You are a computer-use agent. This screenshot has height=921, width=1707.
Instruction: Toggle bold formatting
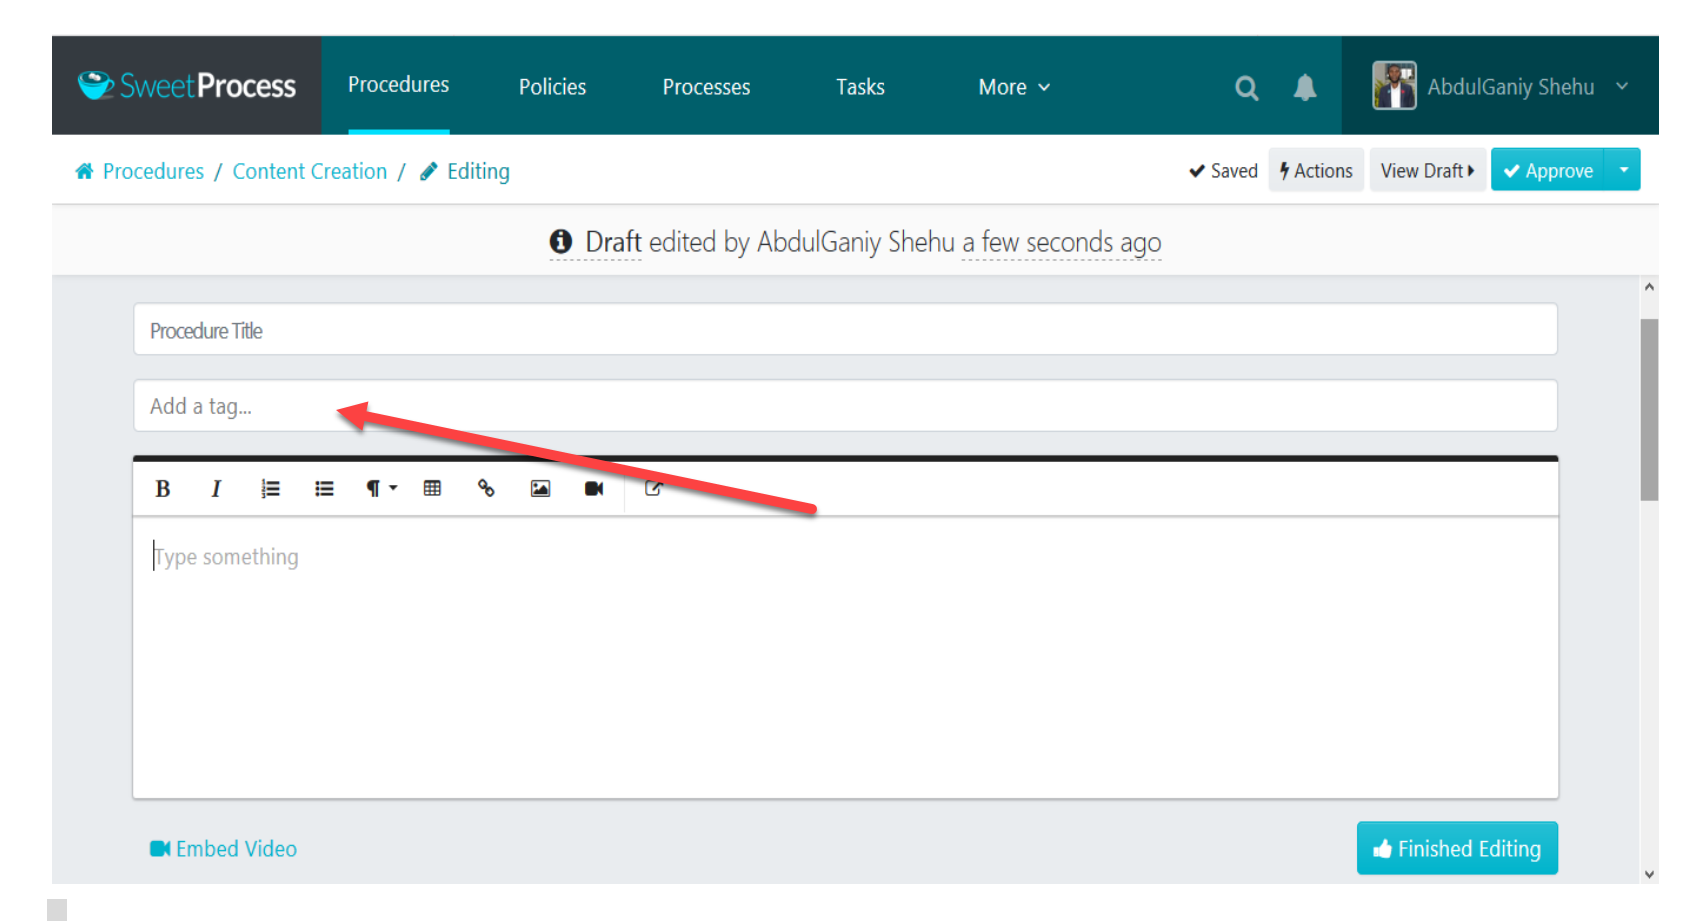[x=163, y=488]
